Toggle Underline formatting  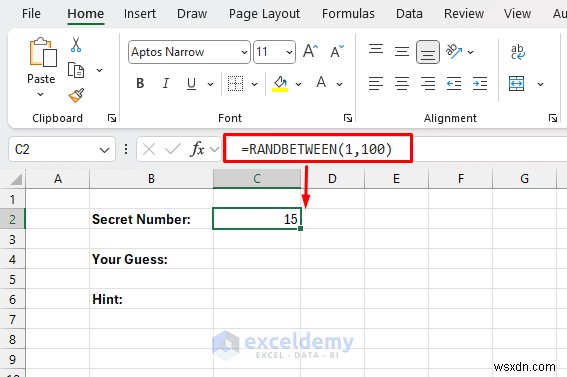pos(191,83)
